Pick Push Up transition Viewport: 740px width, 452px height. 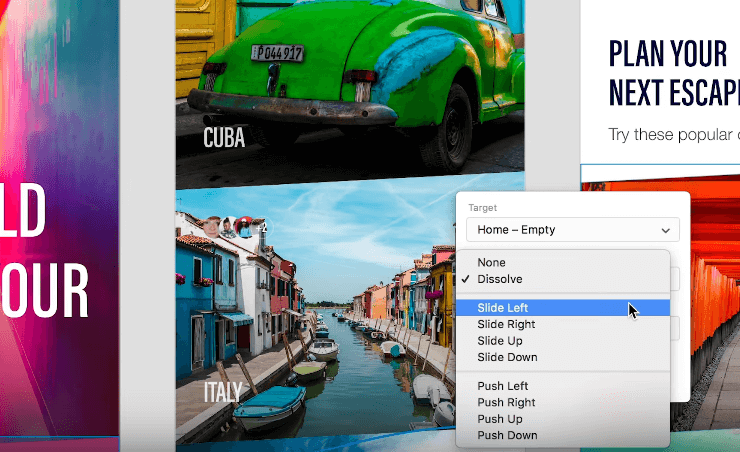(x=563, y=419)
